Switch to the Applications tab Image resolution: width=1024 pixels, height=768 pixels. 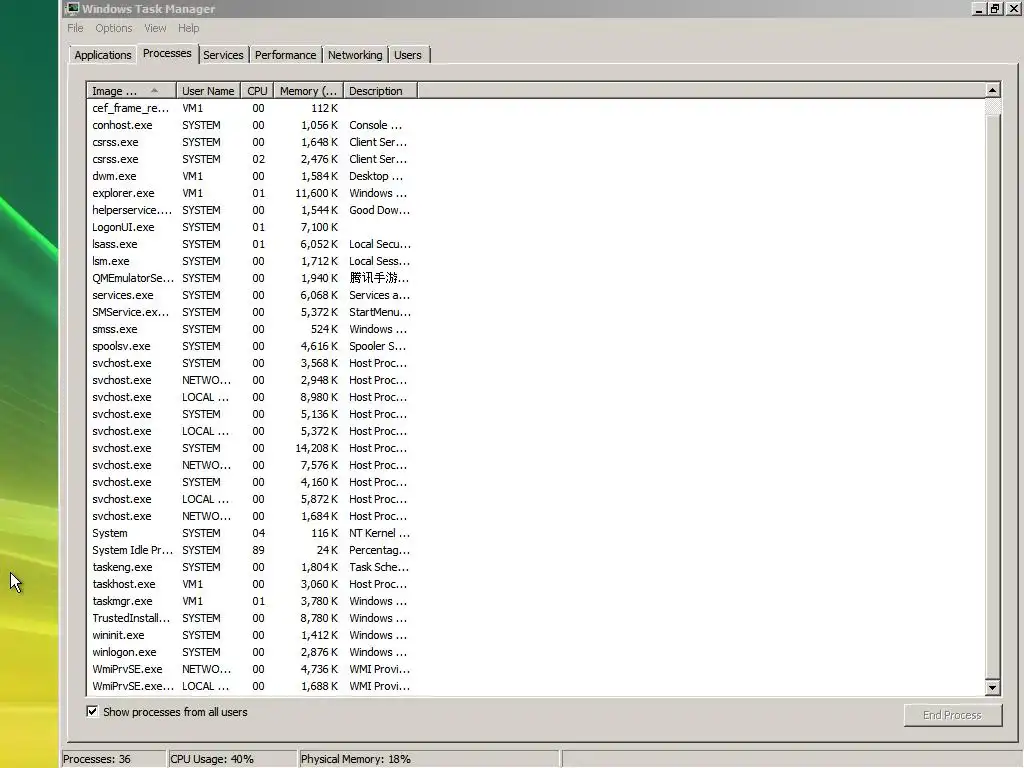[x=103, y=55]
